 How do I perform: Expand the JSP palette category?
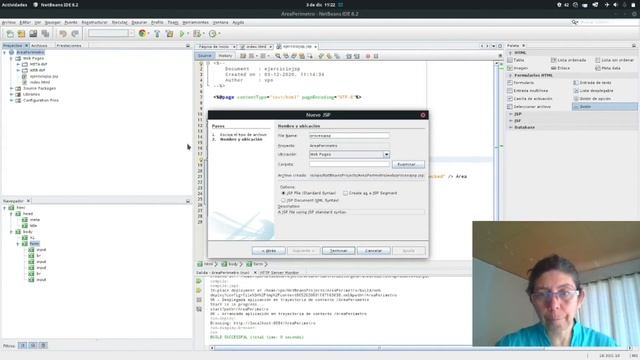510,114
